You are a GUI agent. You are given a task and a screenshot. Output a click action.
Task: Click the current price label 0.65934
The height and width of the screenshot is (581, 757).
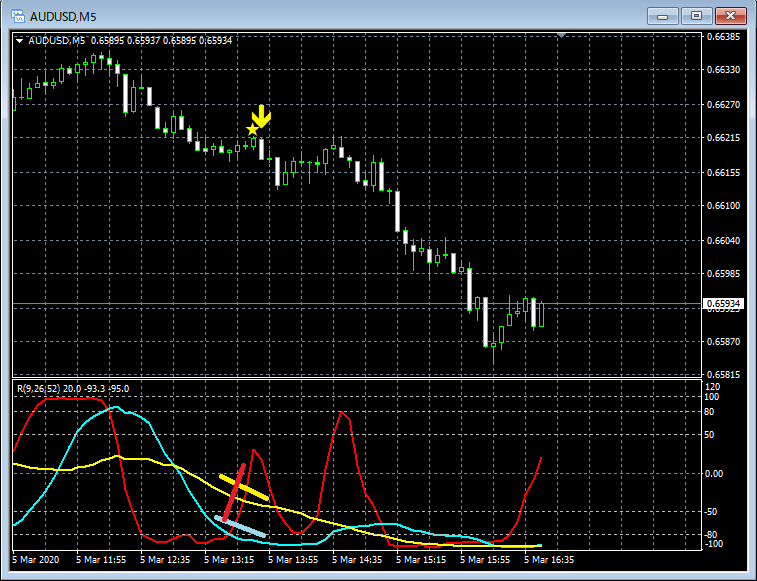(723, 303)
